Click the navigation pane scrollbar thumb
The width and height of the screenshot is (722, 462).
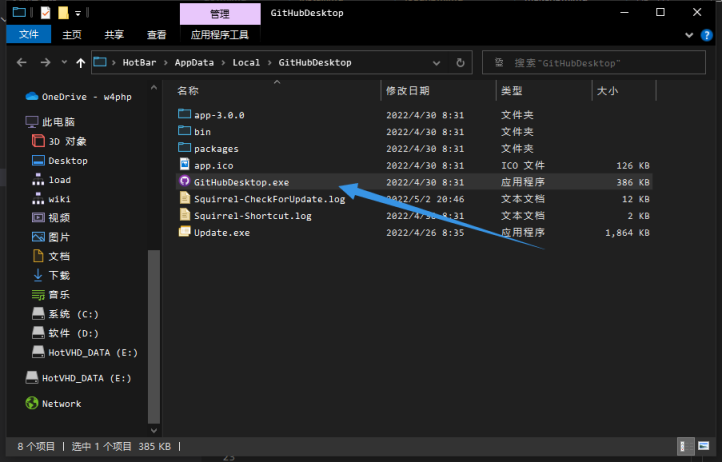[154, 337]
